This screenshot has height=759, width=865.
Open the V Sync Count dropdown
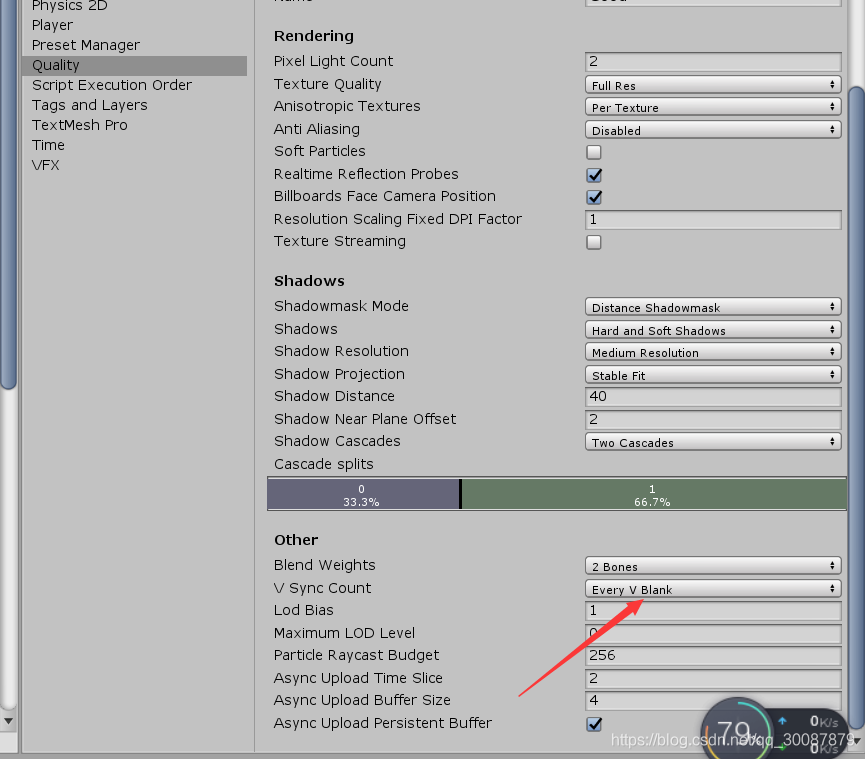[x=713, y=589]
